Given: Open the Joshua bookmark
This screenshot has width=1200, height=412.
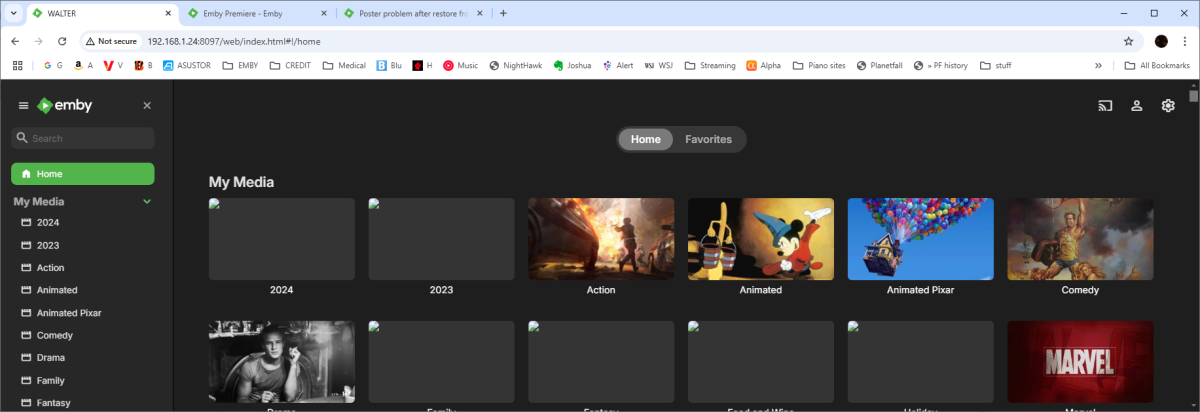Looking at the screenshot, I should (572, 65).
